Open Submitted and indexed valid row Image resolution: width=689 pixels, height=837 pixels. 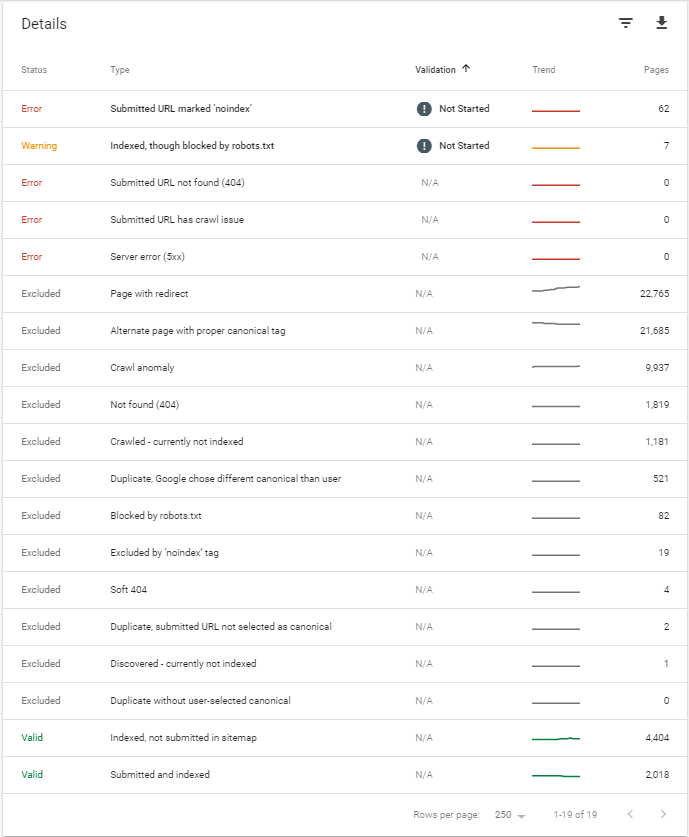click(x=345, y=775)
